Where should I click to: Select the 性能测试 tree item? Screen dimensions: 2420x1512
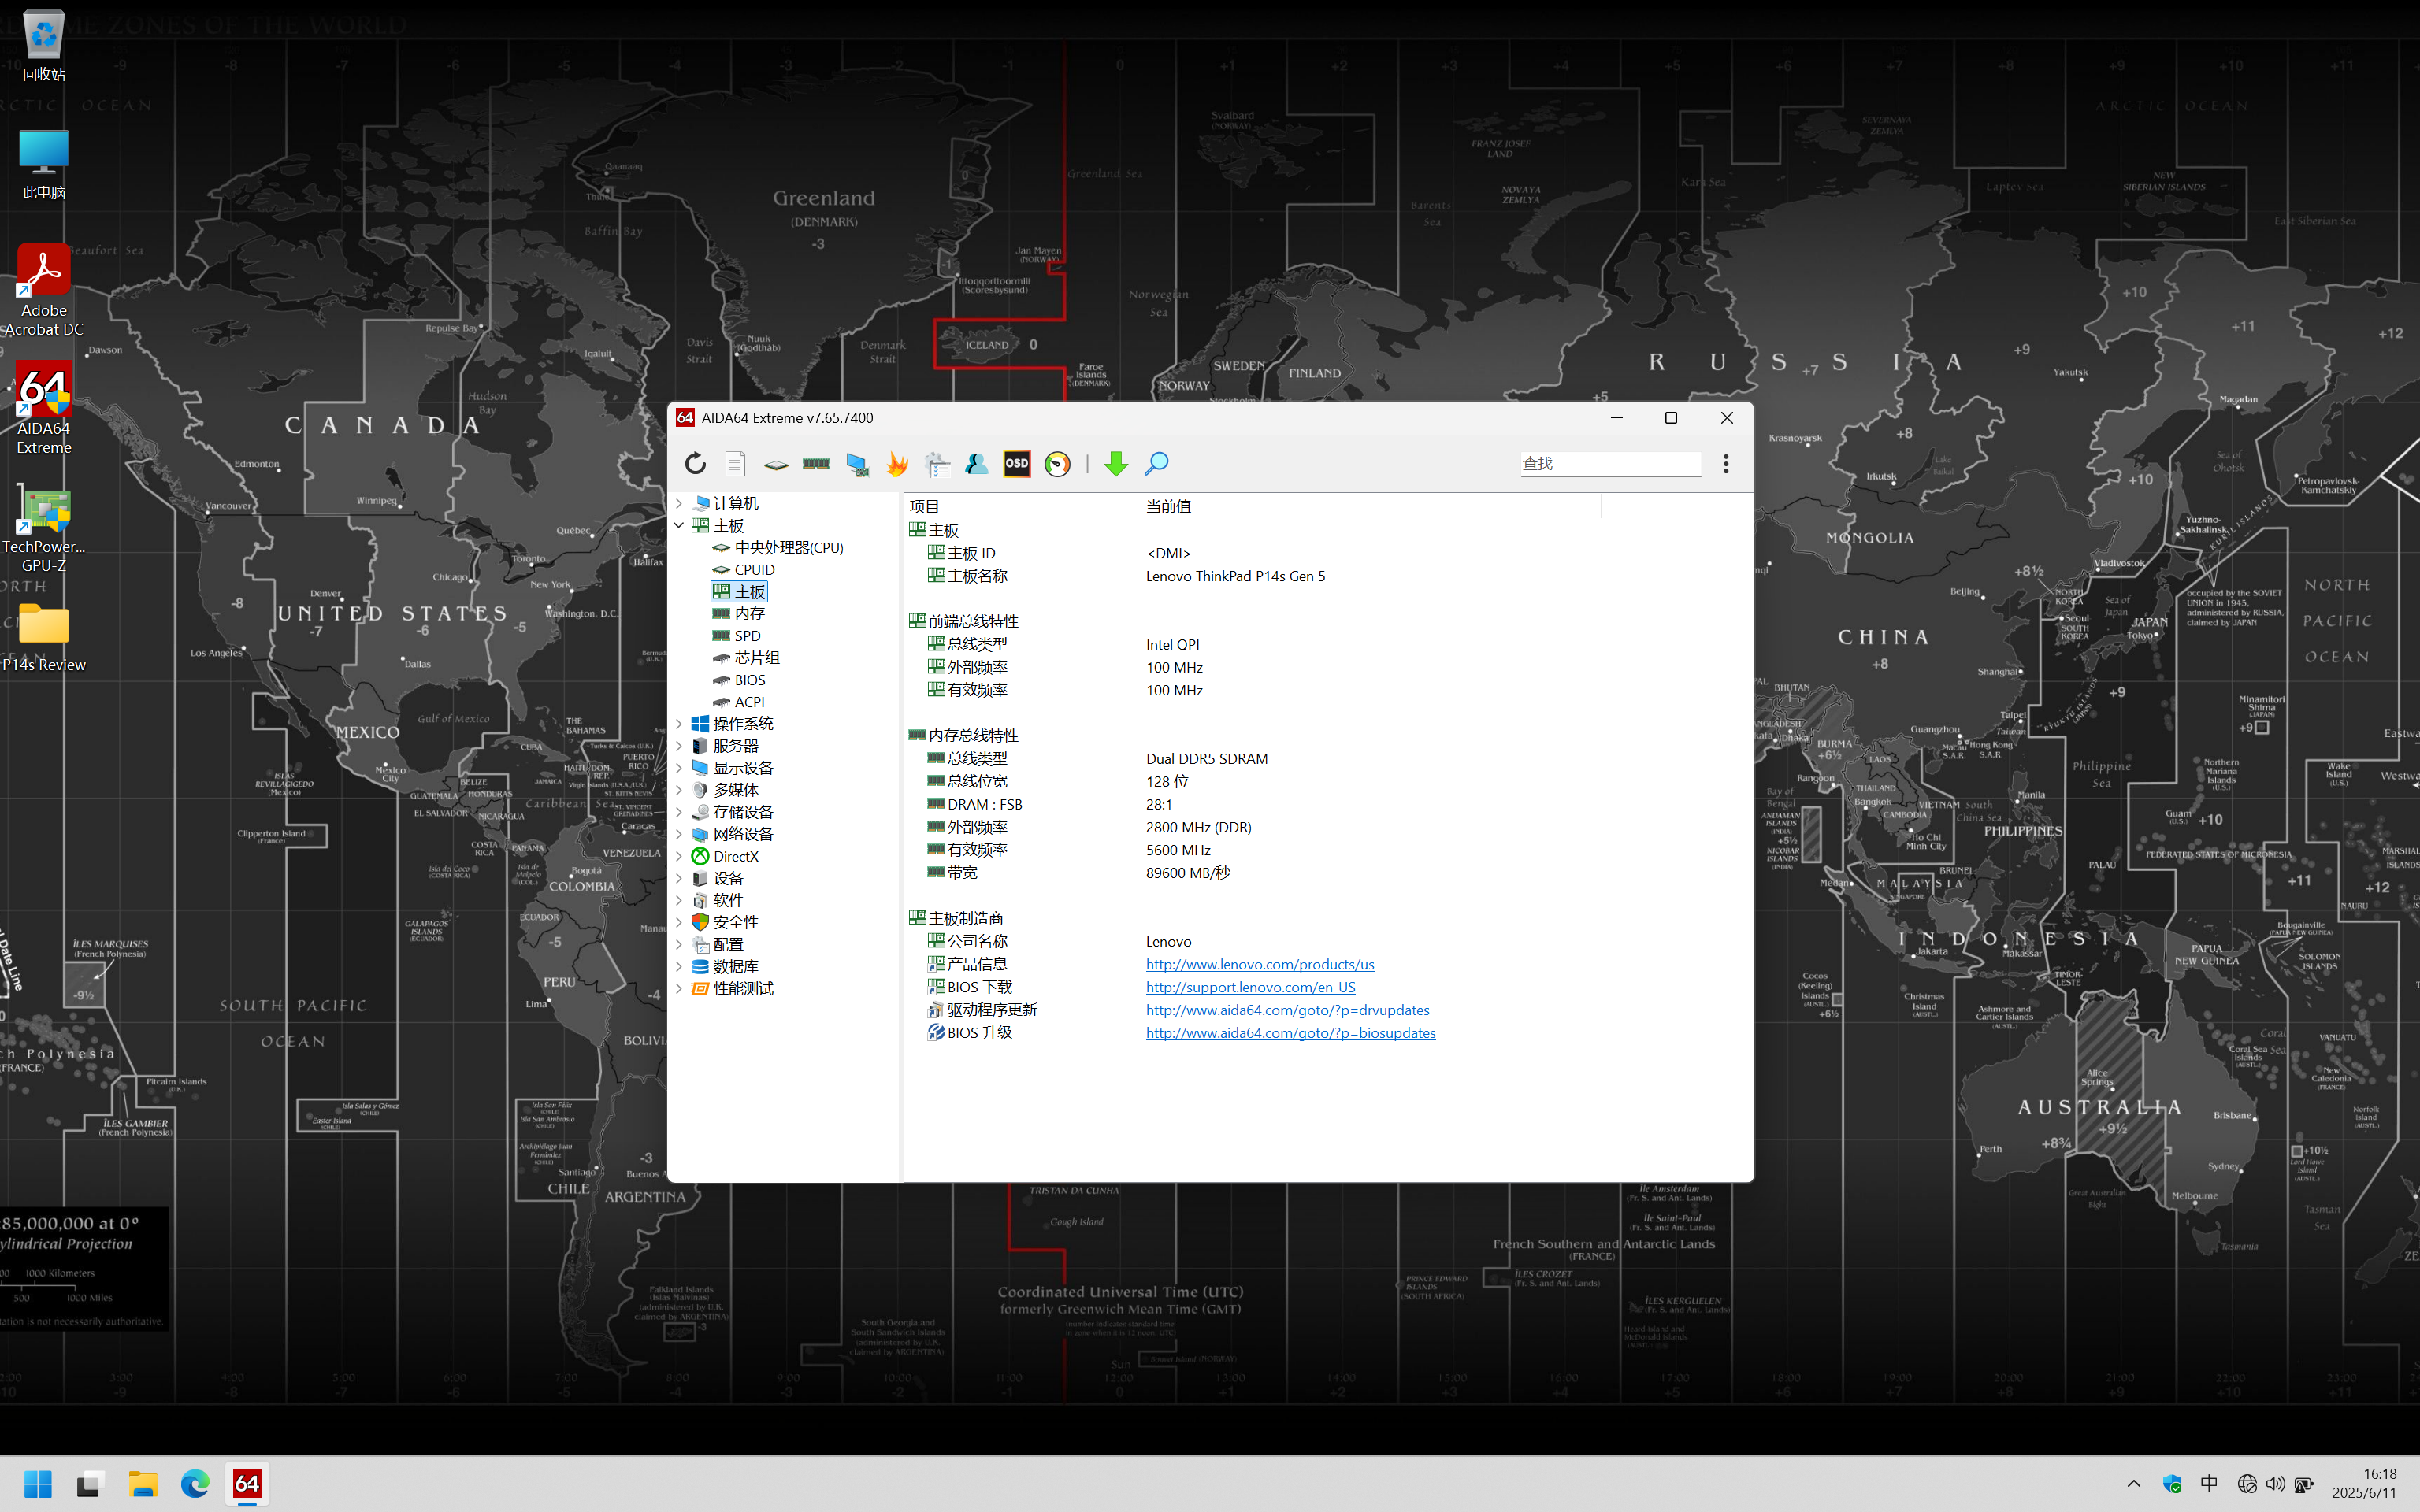tap(732, 988)
